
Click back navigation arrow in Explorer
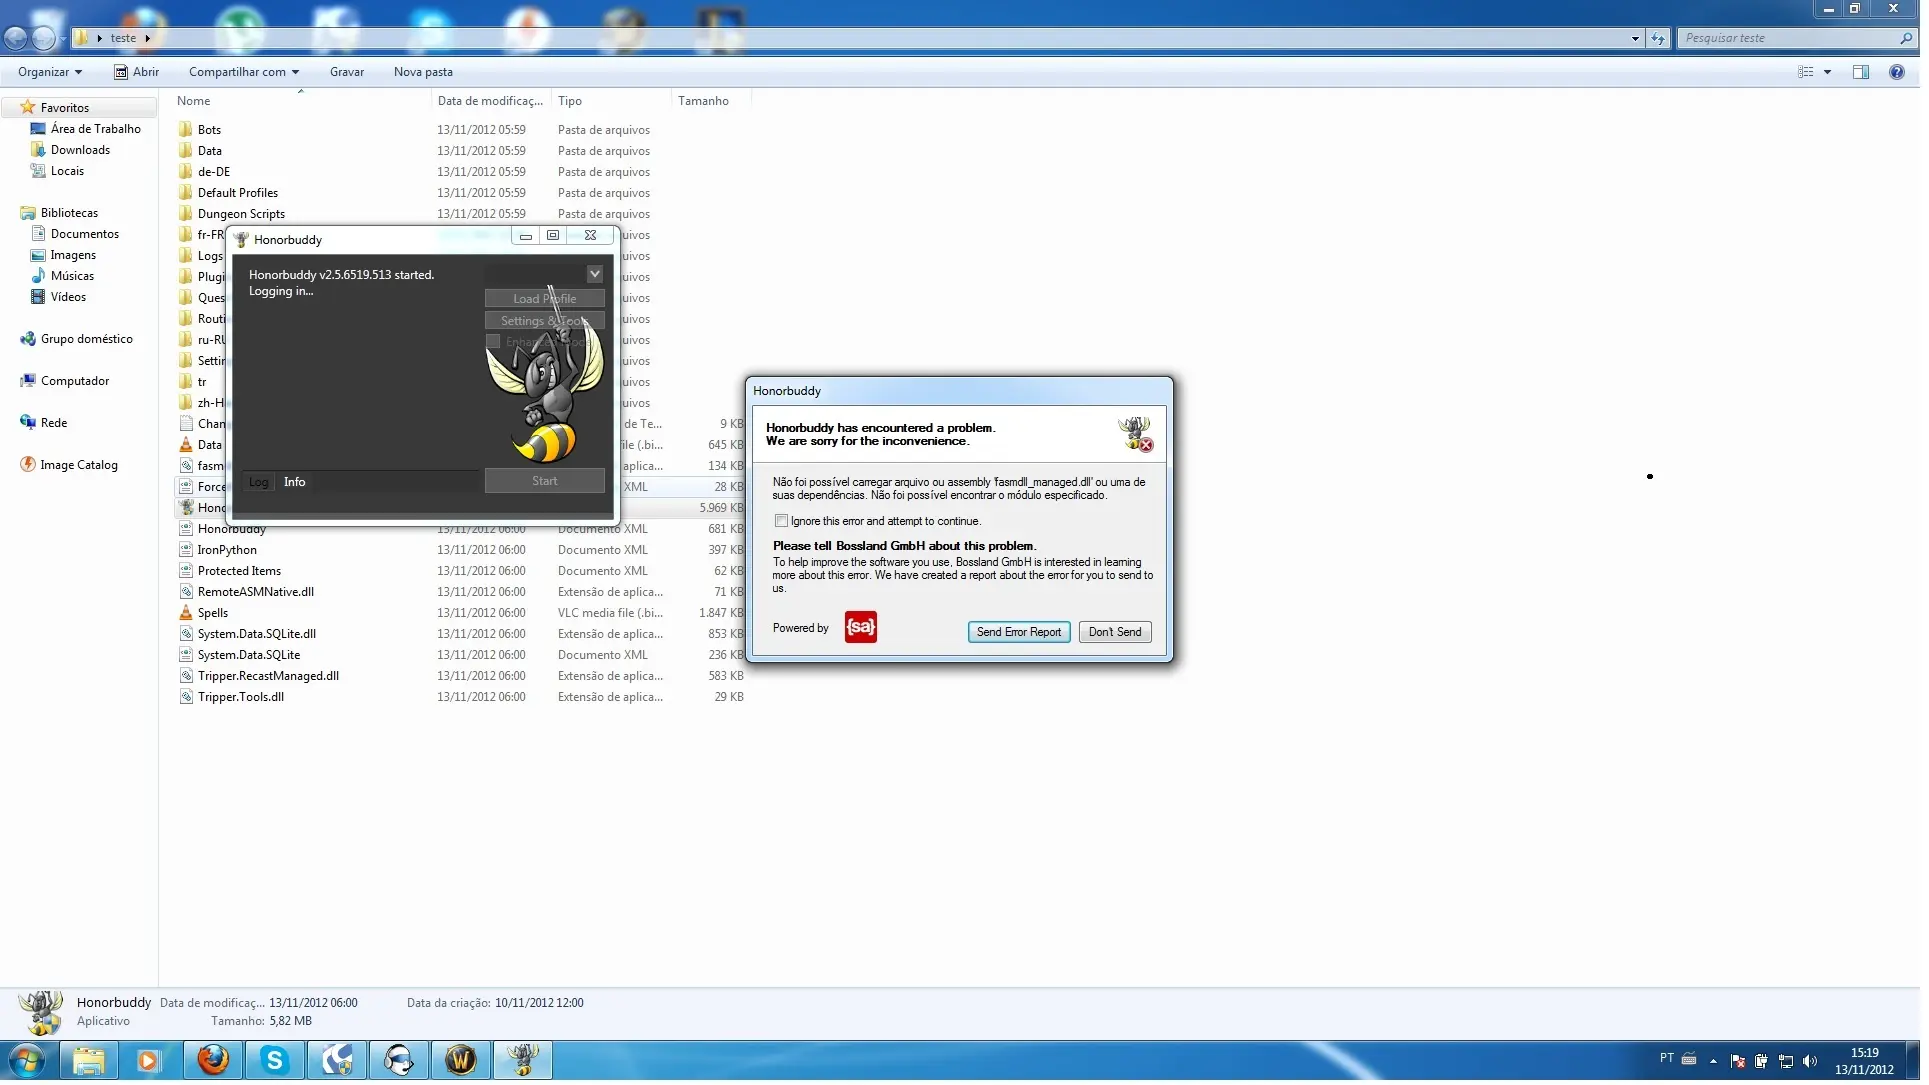(x=15, y=38)
